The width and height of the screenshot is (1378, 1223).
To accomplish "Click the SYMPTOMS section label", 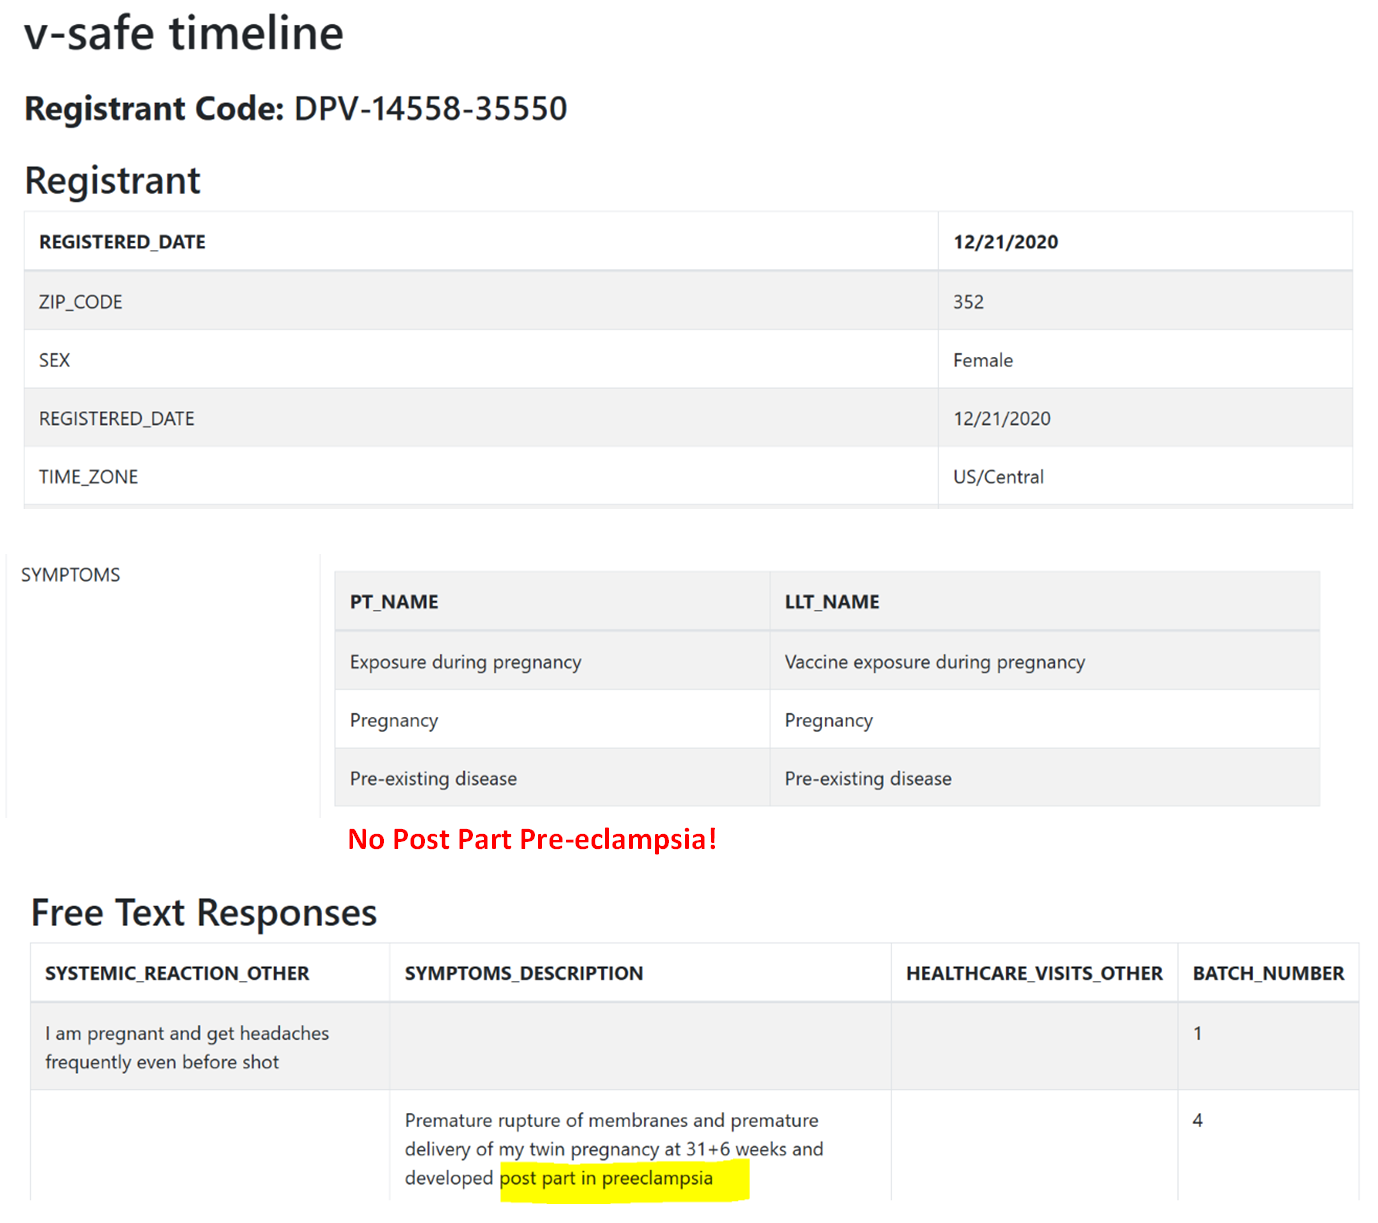I will coord(70,575).
